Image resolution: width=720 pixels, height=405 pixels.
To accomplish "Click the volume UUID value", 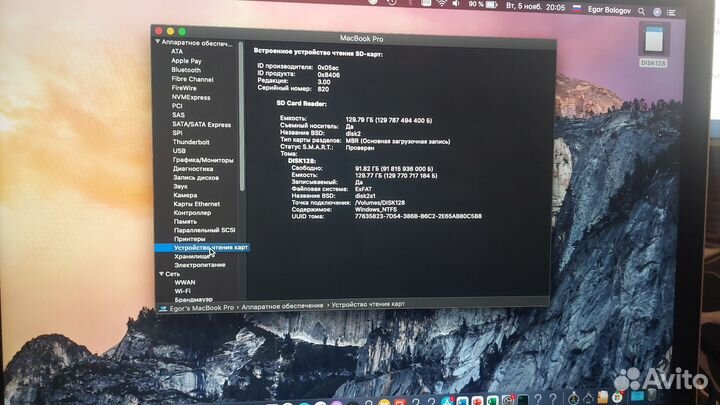I will click(418, 216).
